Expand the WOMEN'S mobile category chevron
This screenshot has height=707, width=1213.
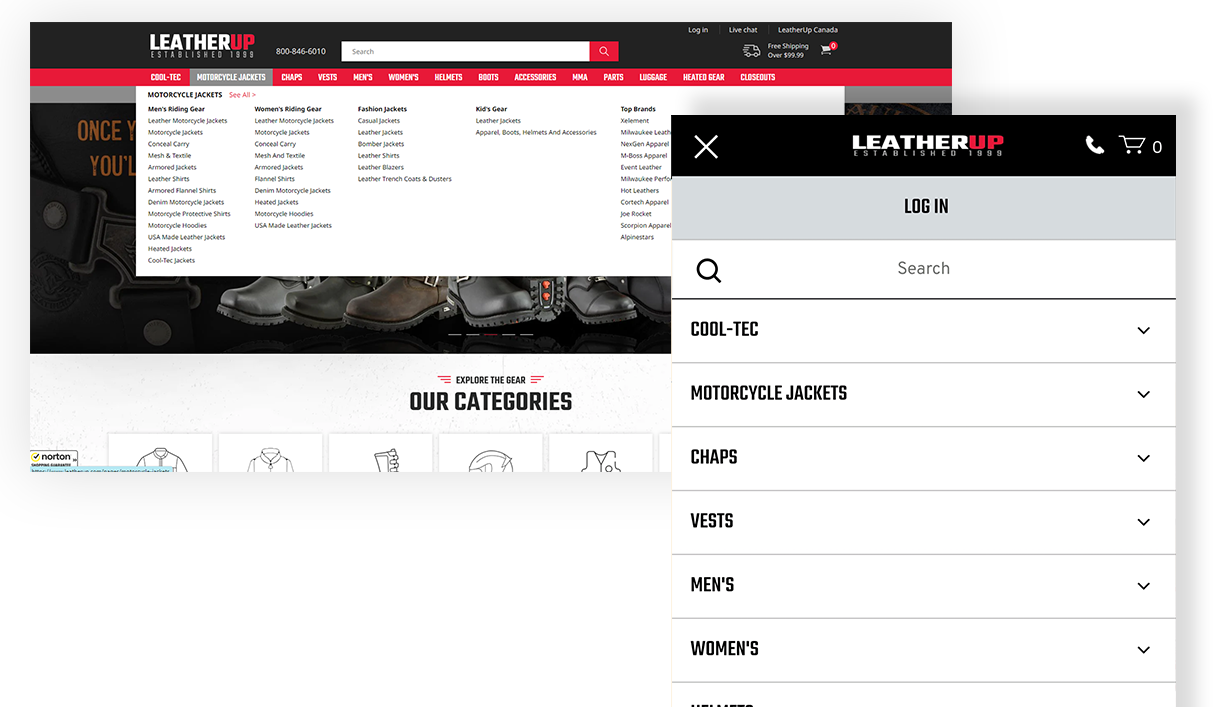tap(1143, 650)
